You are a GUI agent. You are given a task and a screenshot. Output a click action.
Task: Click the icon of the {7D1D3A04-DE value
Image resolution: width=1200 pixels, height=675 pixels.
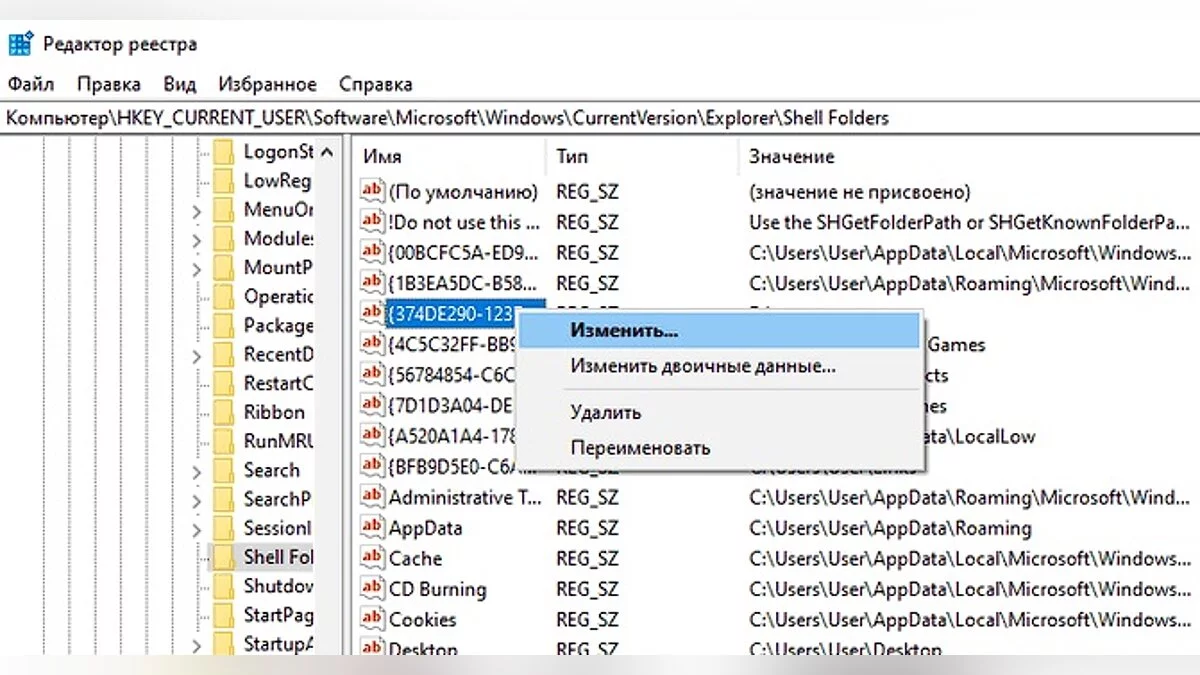373,405
